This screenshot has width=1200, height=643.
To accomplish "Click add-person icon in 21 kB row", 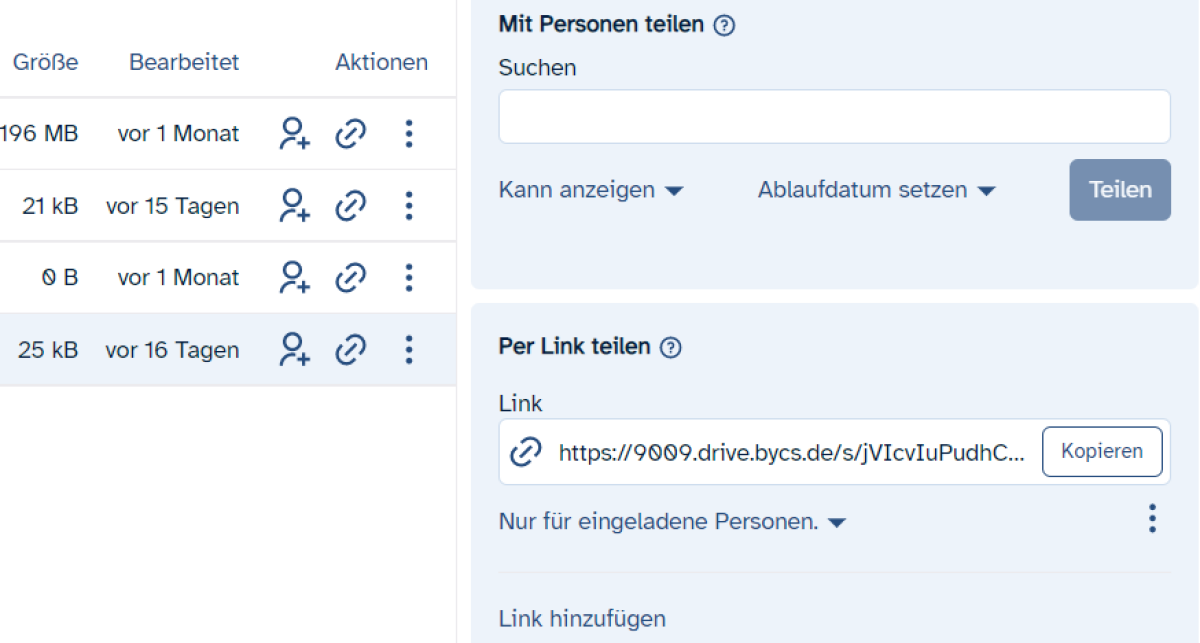I will [x=294, y=206].
